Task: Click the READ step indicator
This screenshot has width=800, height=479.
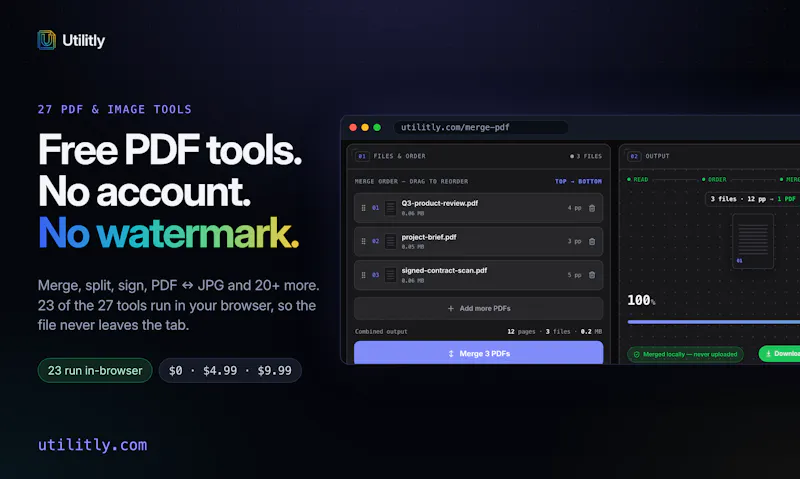Action: coord(637,180)
